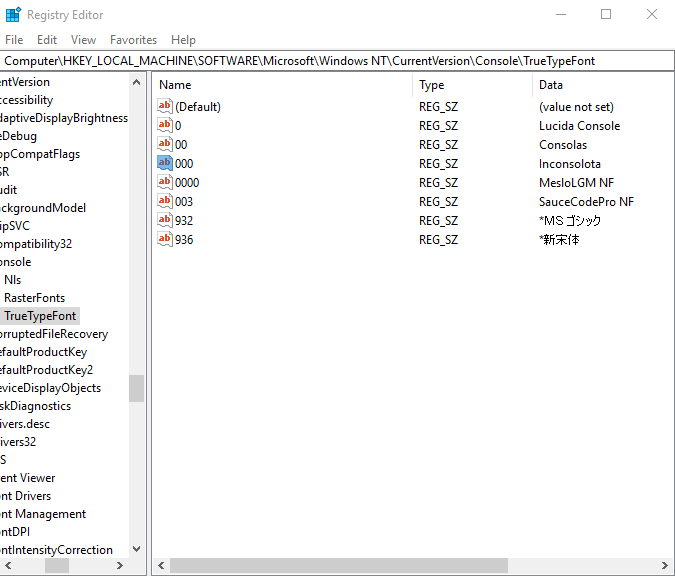Viewport: 675px width, 576px height.
Task: Select the BackgroundModel key in the tree
Action: pos(43,208)
